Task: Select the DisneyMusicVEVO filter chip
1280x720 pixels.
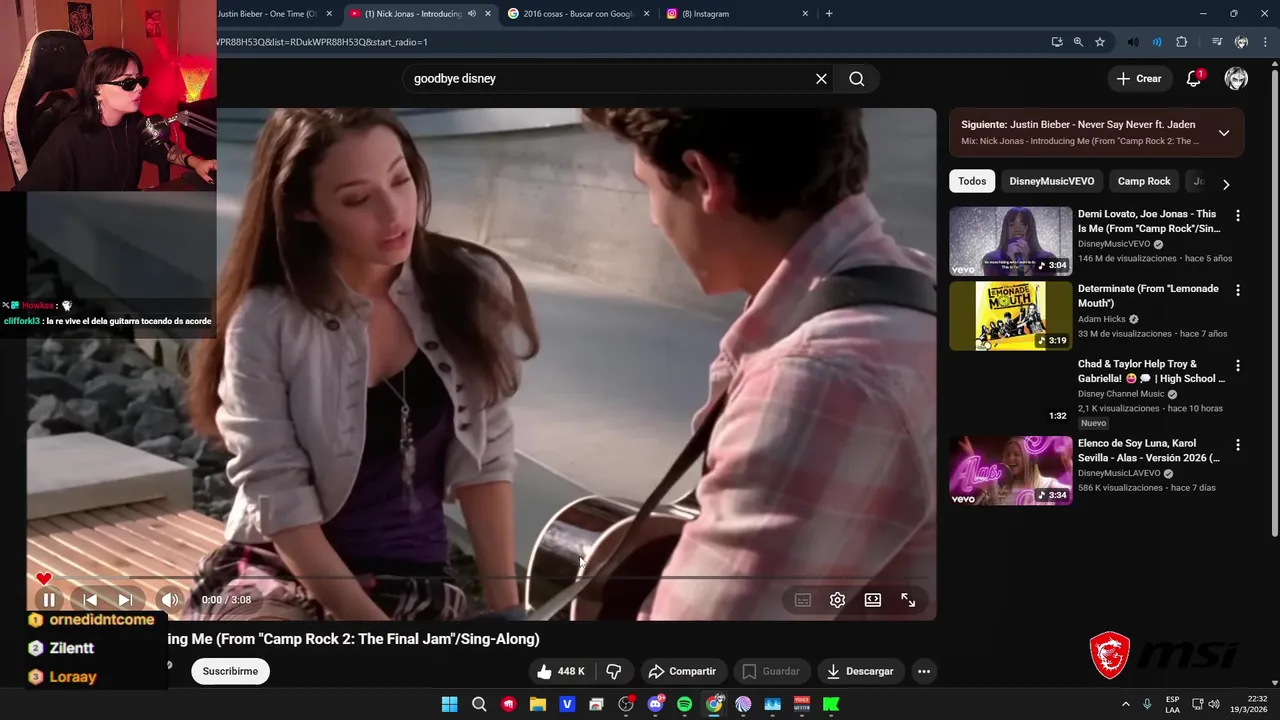Action: tap(1052, 181)
